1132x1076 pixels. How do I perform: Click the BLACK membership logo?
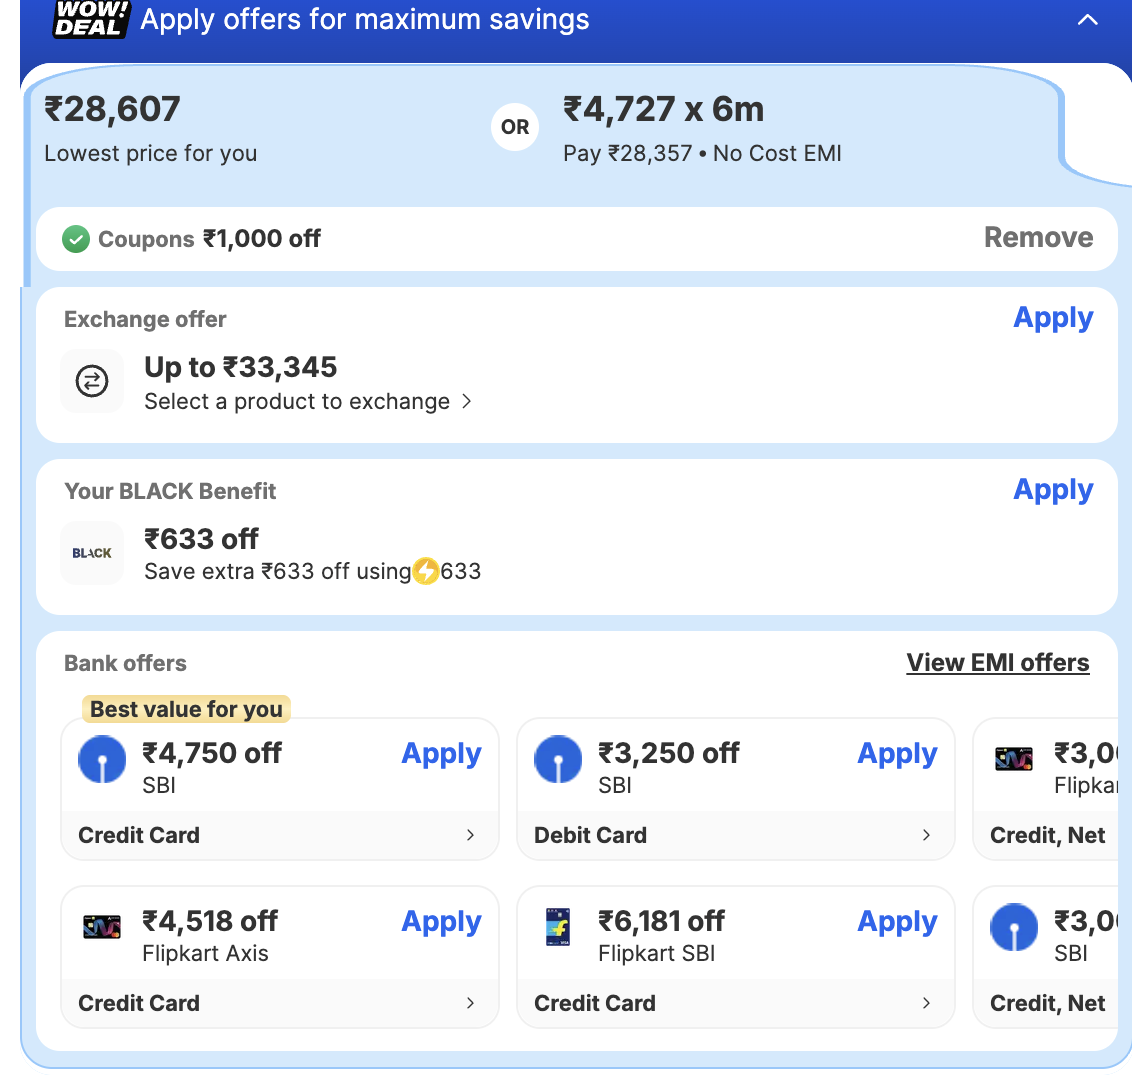92,553
